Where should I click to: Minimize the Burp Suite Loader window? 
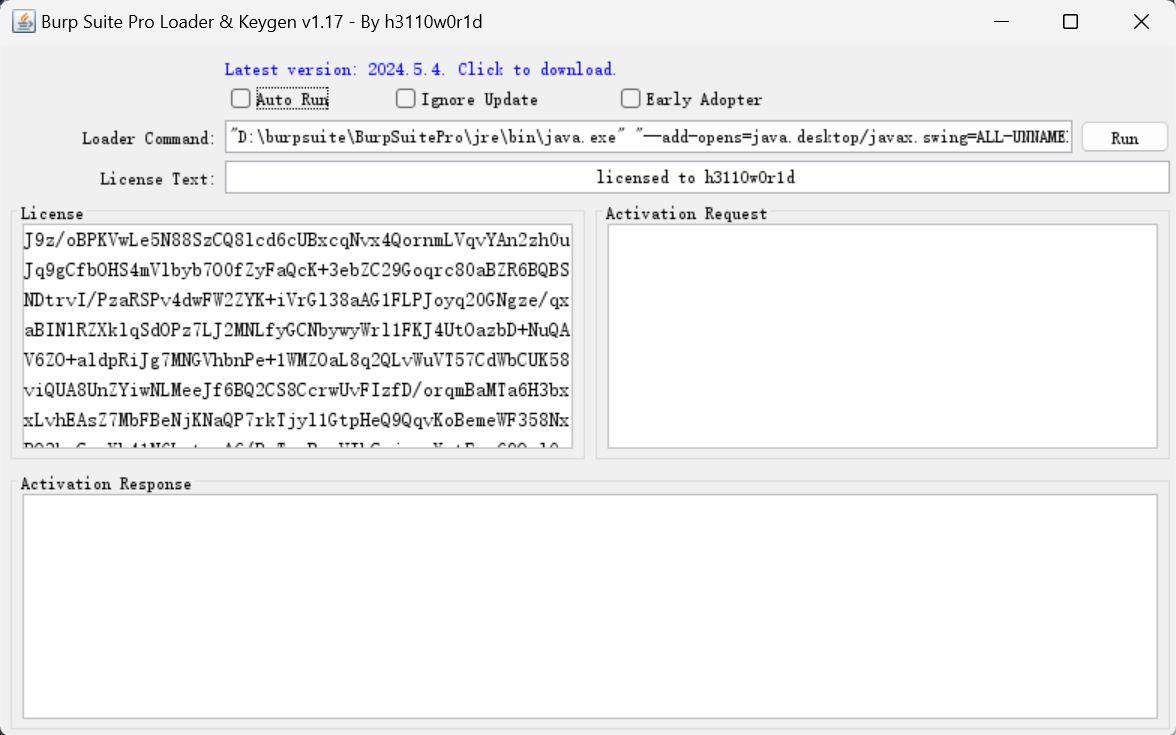(1001, 22)
